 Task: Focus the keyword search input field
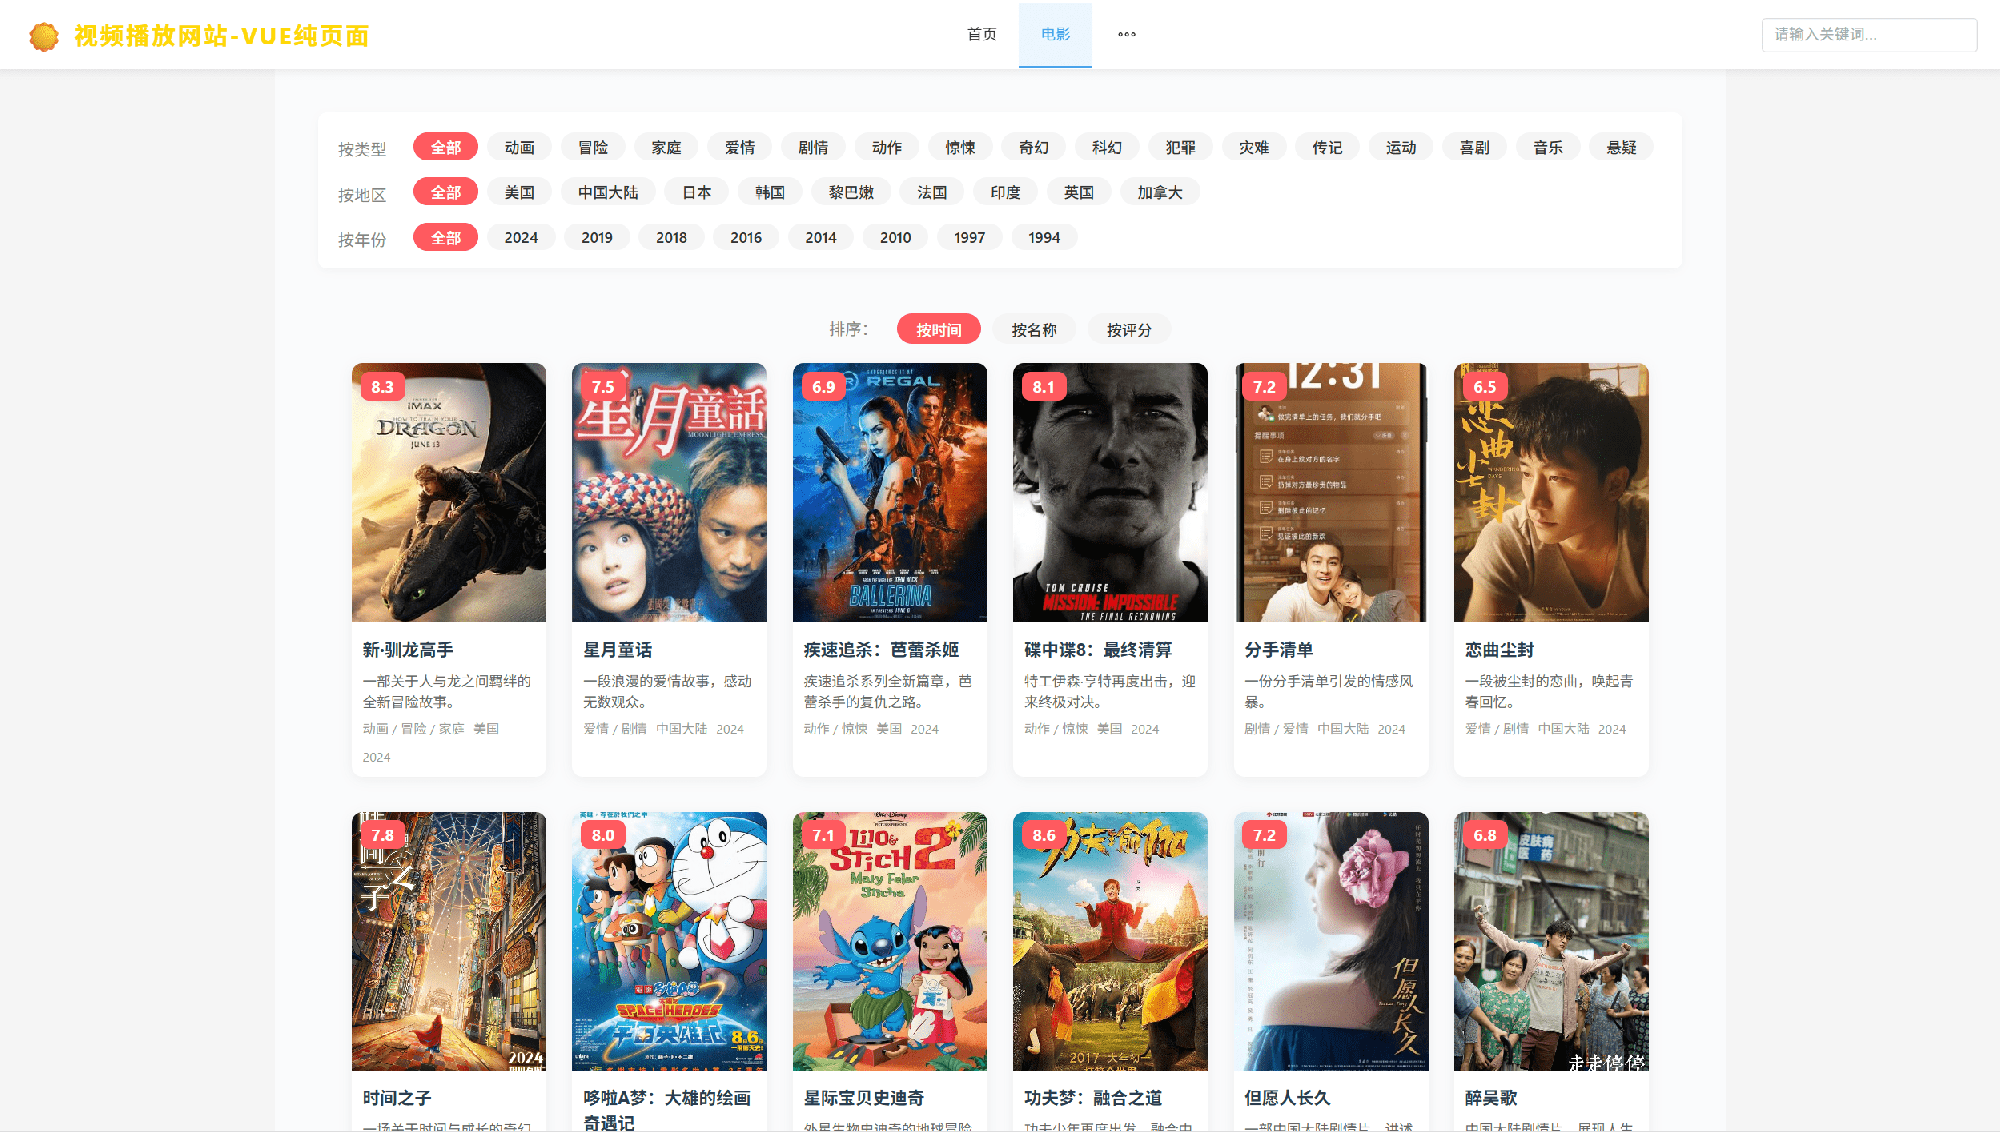[x=1869, y=34]
